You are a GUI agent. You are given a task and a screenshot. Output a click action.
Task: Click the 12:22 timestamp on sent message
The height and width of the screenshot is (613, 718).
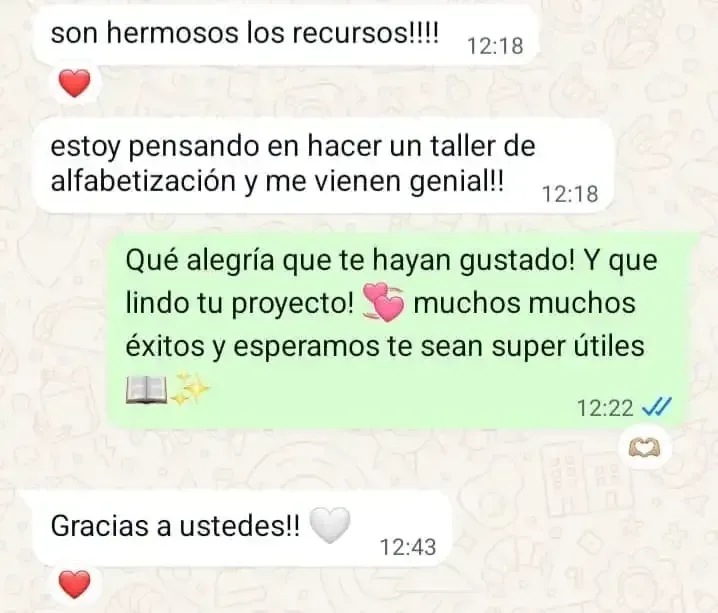click(x=605, y=408)
